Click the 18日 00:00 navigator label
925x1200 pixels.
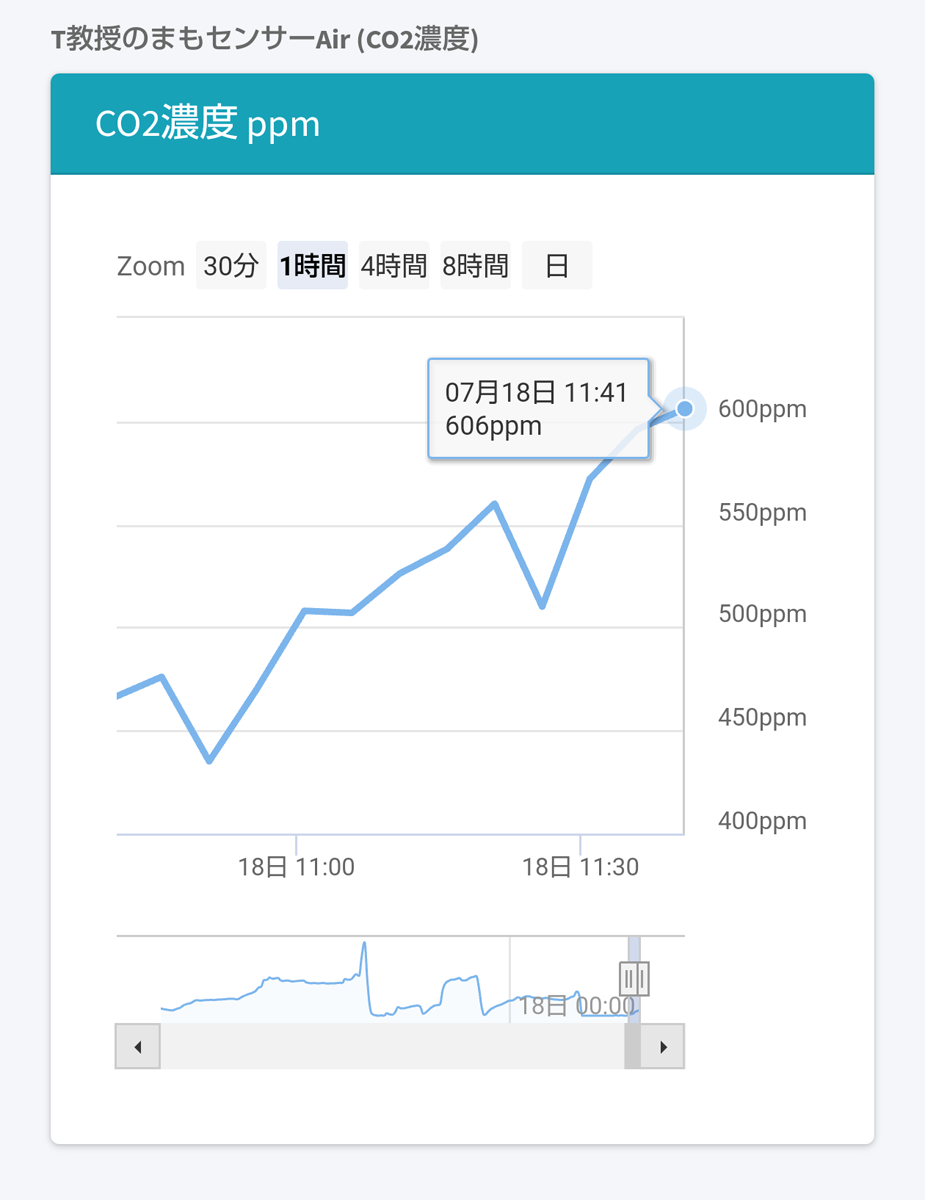(x=575, y=1005)
